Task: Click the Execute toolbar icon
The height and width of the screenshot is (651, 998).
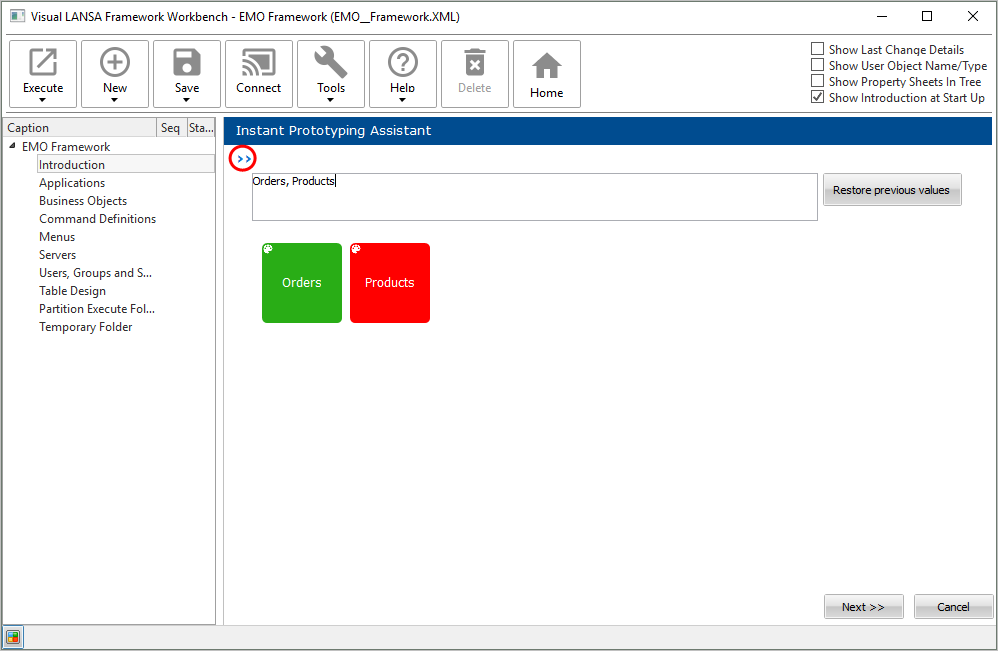Action: pos(43,62)
